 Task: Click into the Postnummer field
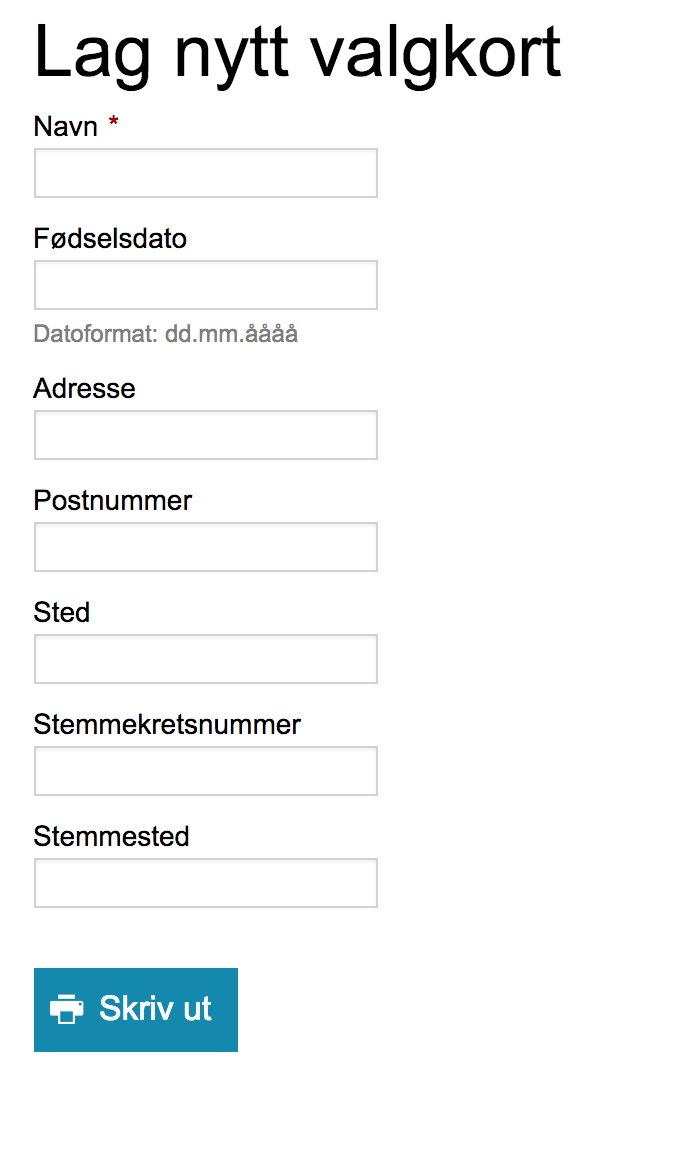pos(206,547)
